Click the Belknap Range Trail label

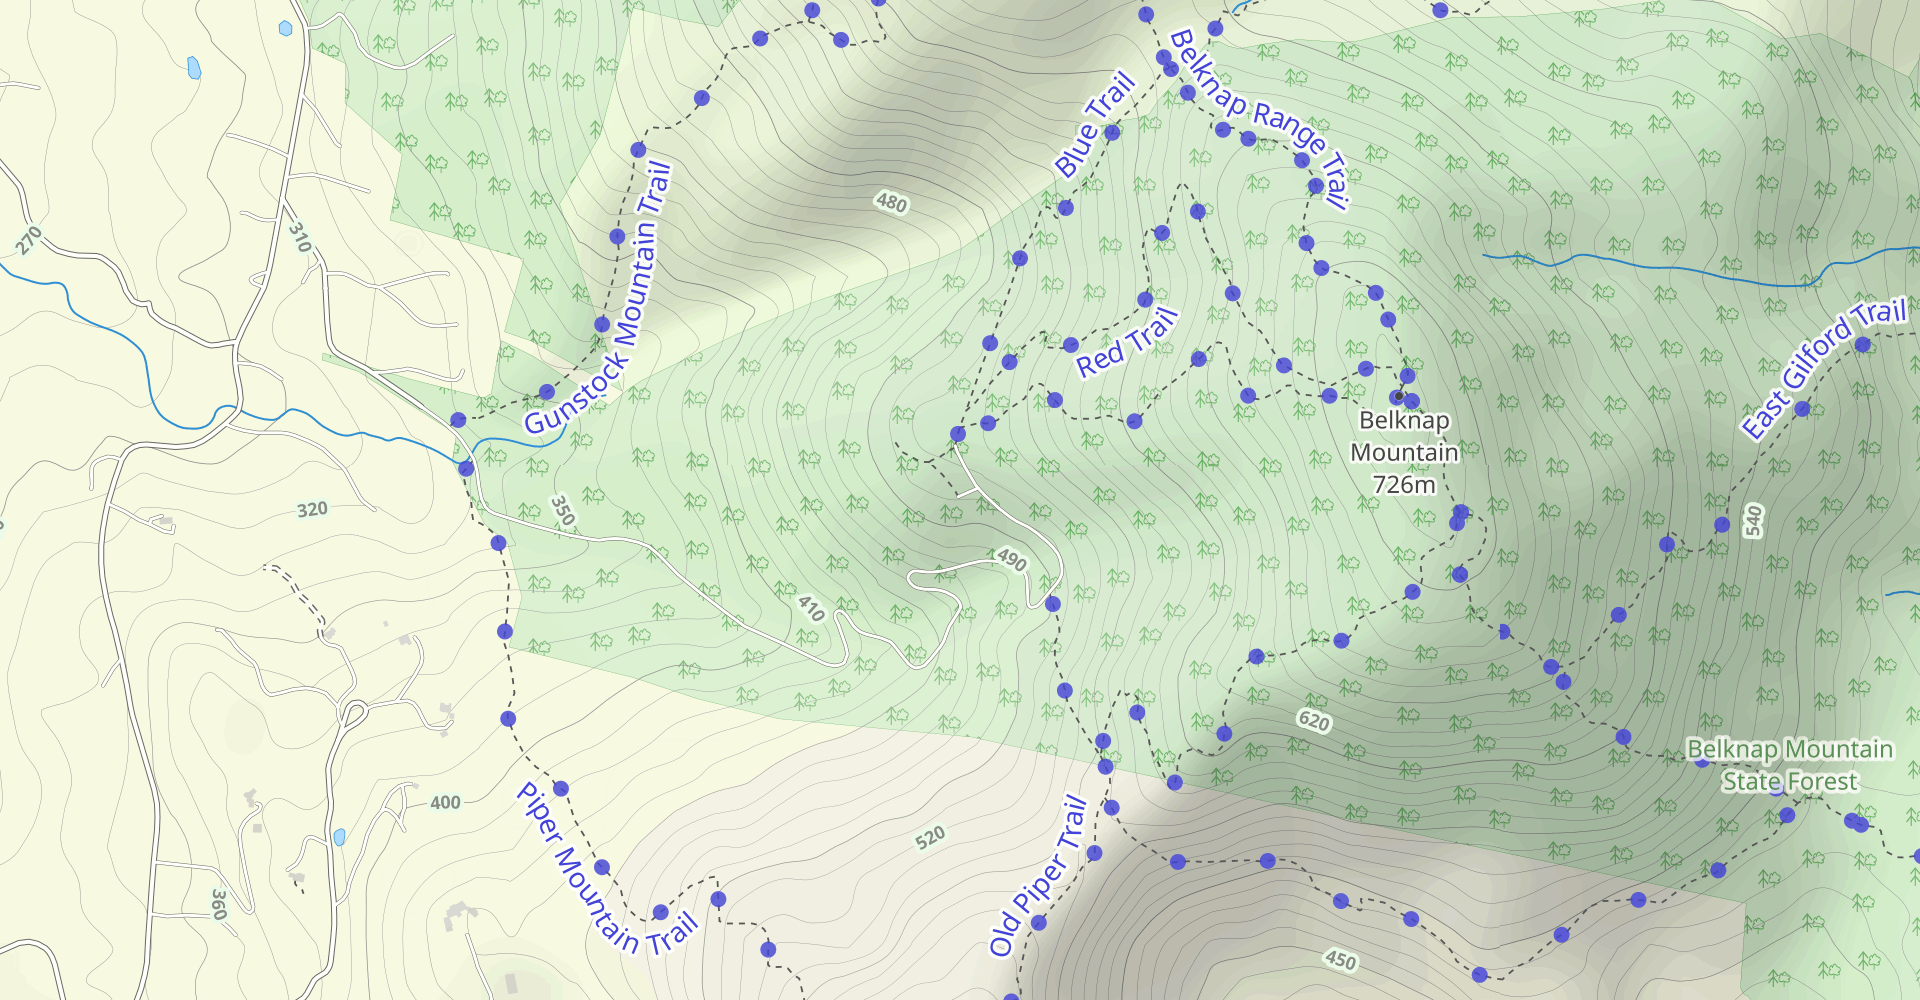[1260, 119]
